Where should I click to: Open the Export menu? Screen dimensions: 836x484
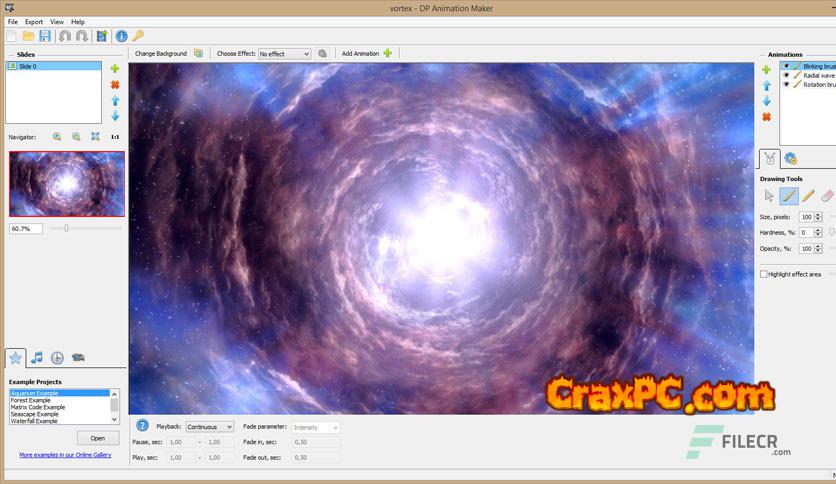click(x=34, y=21)
